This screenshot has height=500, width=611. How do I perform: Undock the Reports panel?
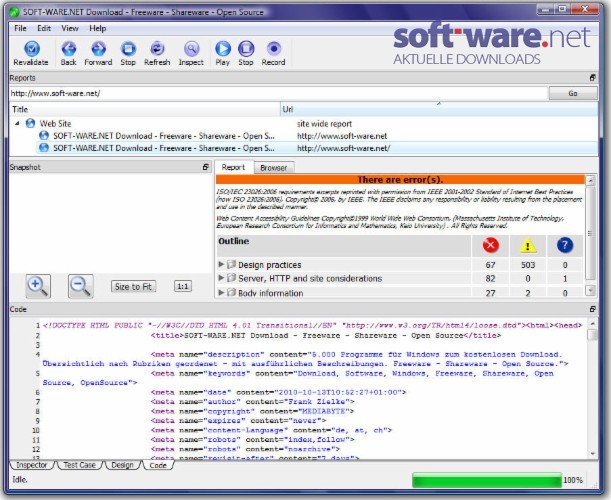pos(593,78)
